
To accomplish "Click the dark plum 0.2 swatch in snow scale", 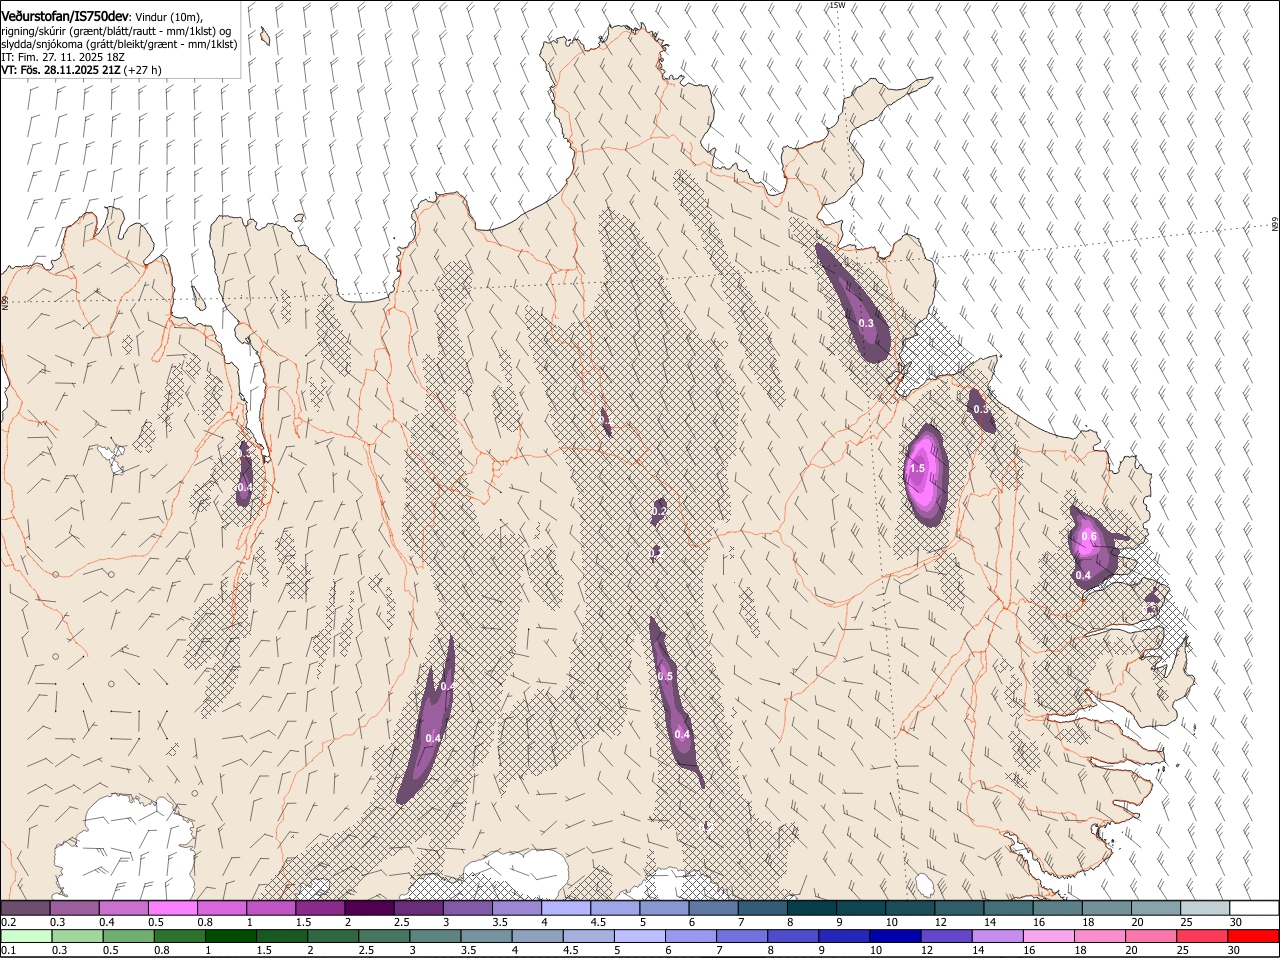I will click(25, 907).
